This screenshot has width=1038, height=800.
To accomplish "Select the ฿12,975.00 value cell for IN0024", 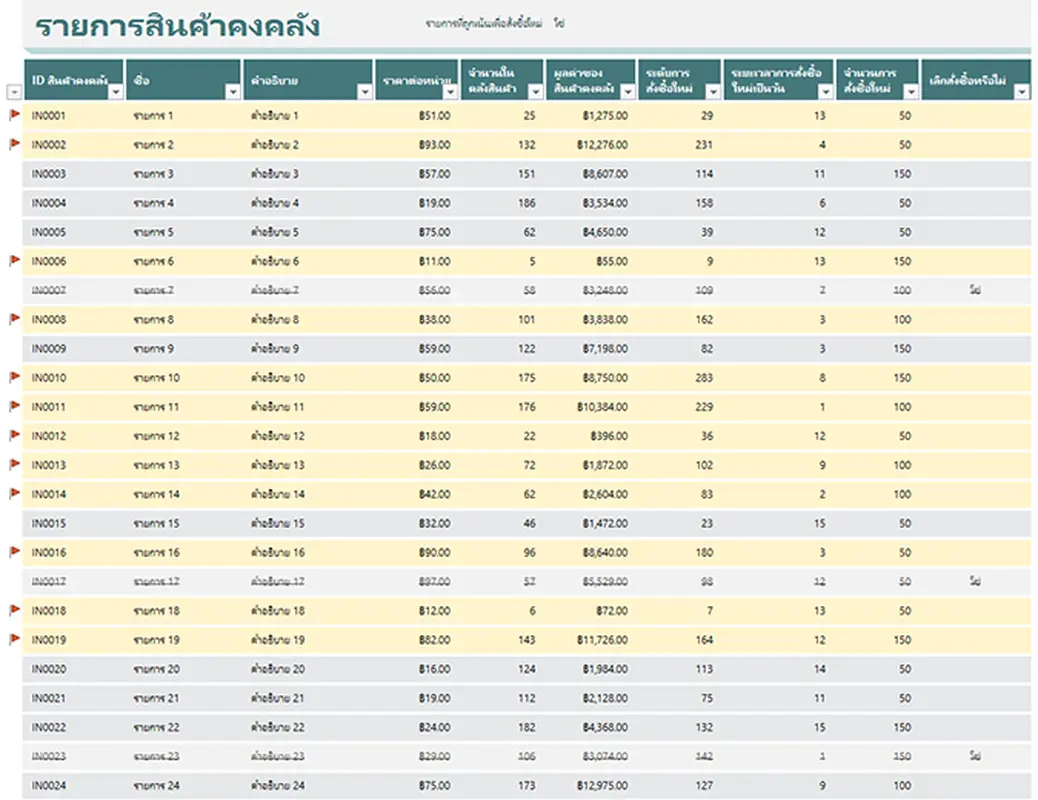I will coord(603,785).
